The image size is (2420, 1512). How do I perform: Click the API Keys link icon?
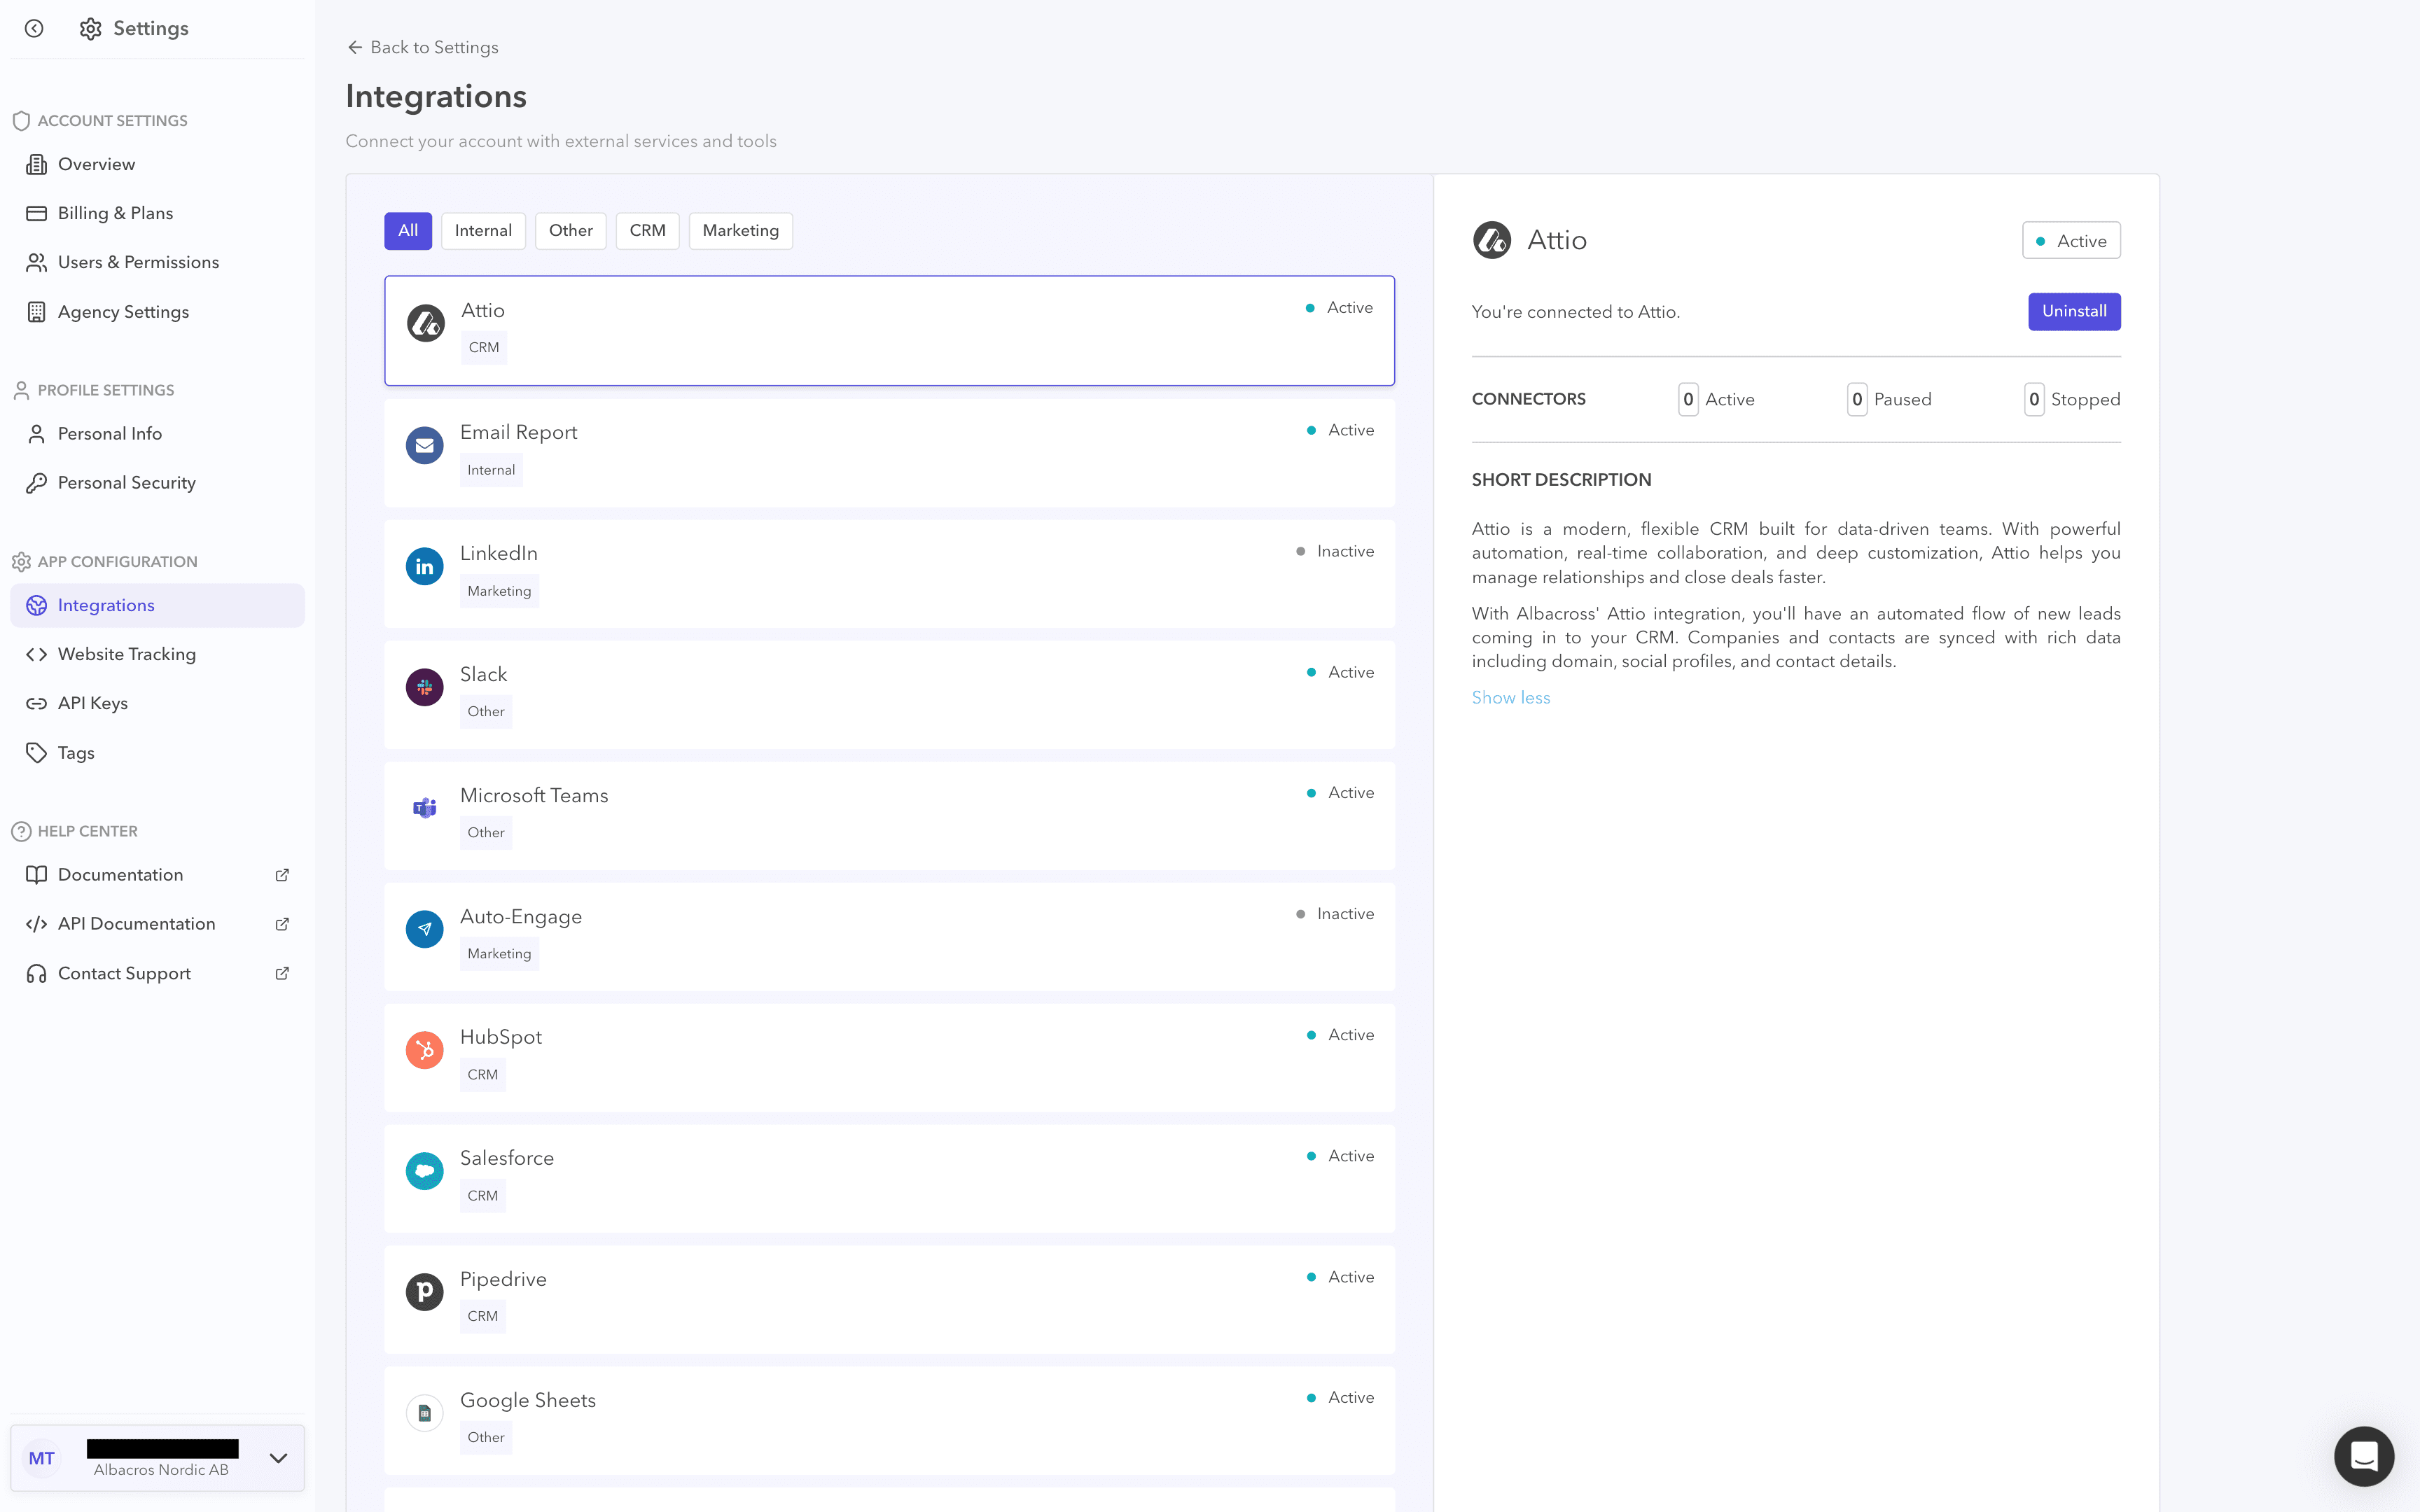37,703
